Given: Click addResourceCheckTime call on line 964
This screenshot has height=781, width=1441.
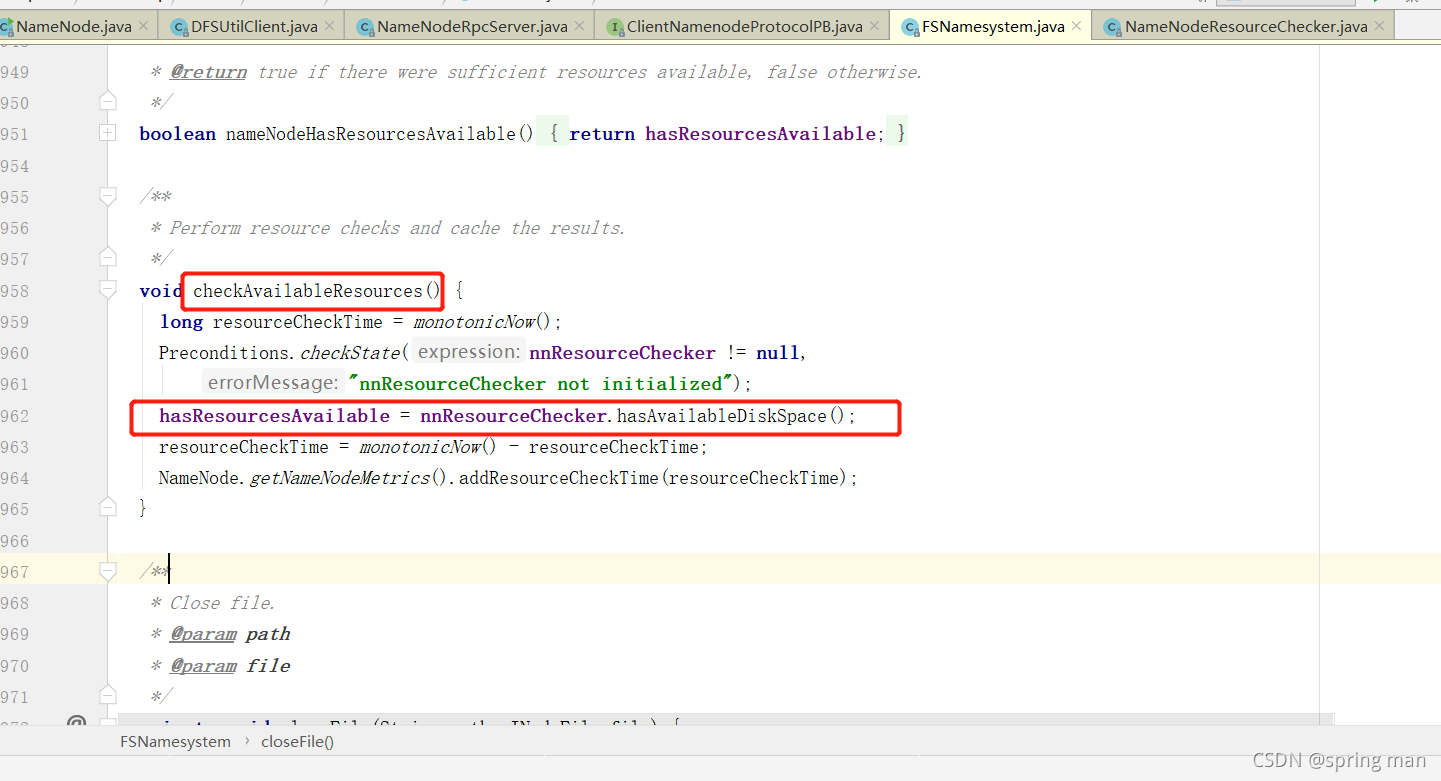Looking at the screenshot, I should tap(558, 478).
